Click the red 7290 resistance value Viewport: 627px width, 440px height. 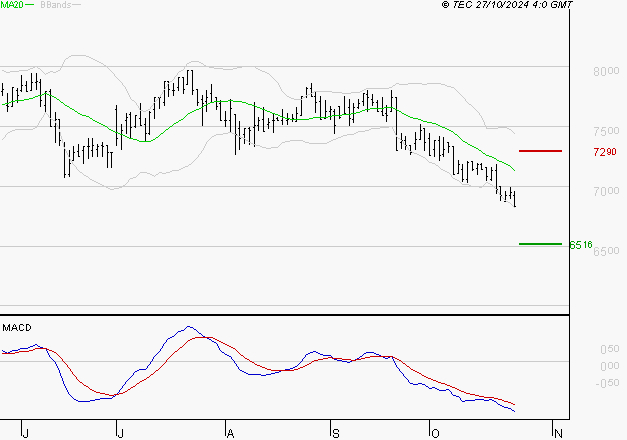[x=605, y=152]
